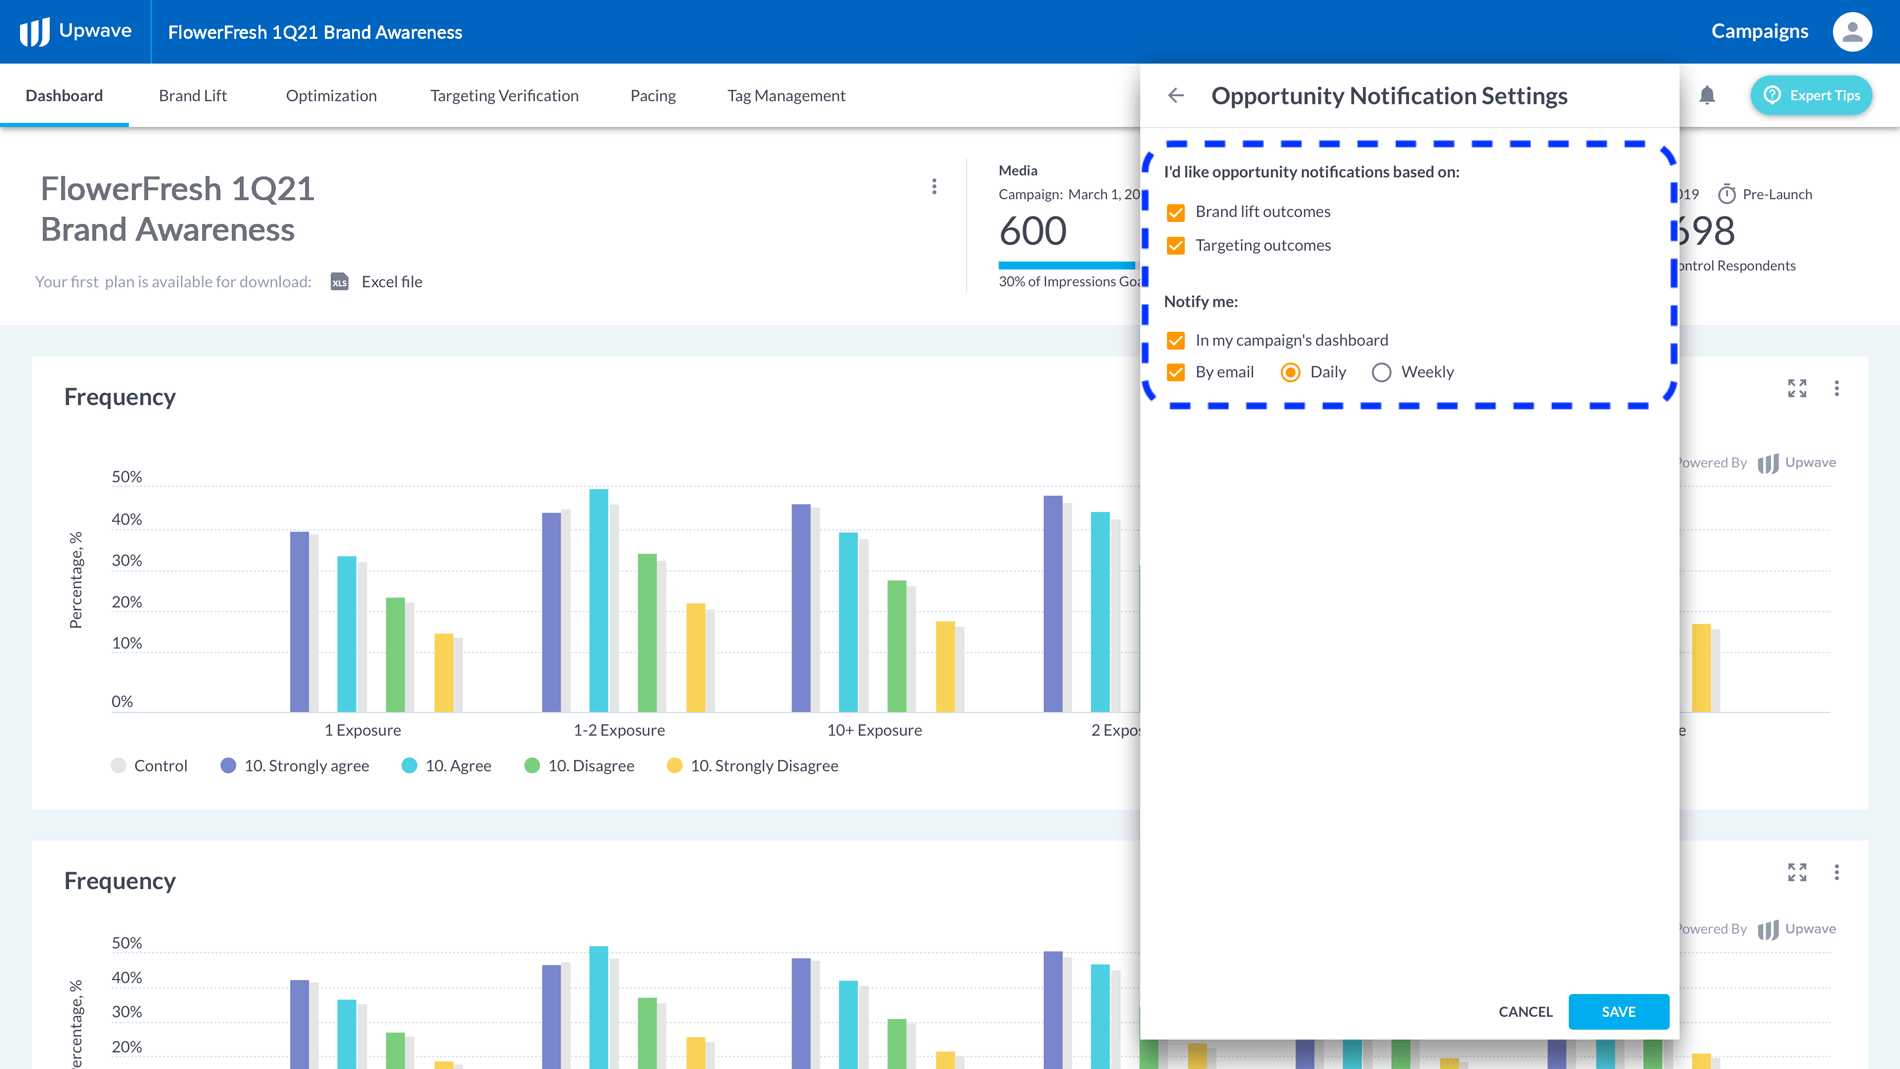Open the Optimization tab

click(x=331, y=96)
